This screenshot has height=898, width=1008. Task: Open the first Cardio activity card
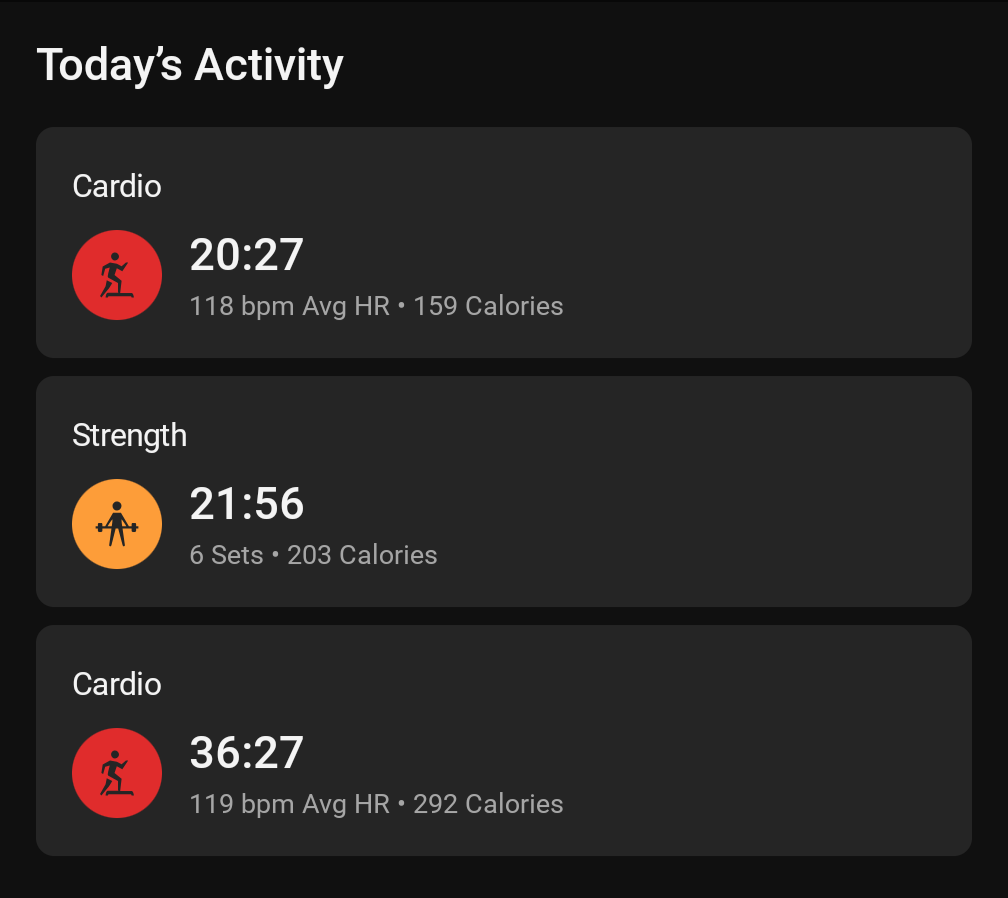pos(503,242)
